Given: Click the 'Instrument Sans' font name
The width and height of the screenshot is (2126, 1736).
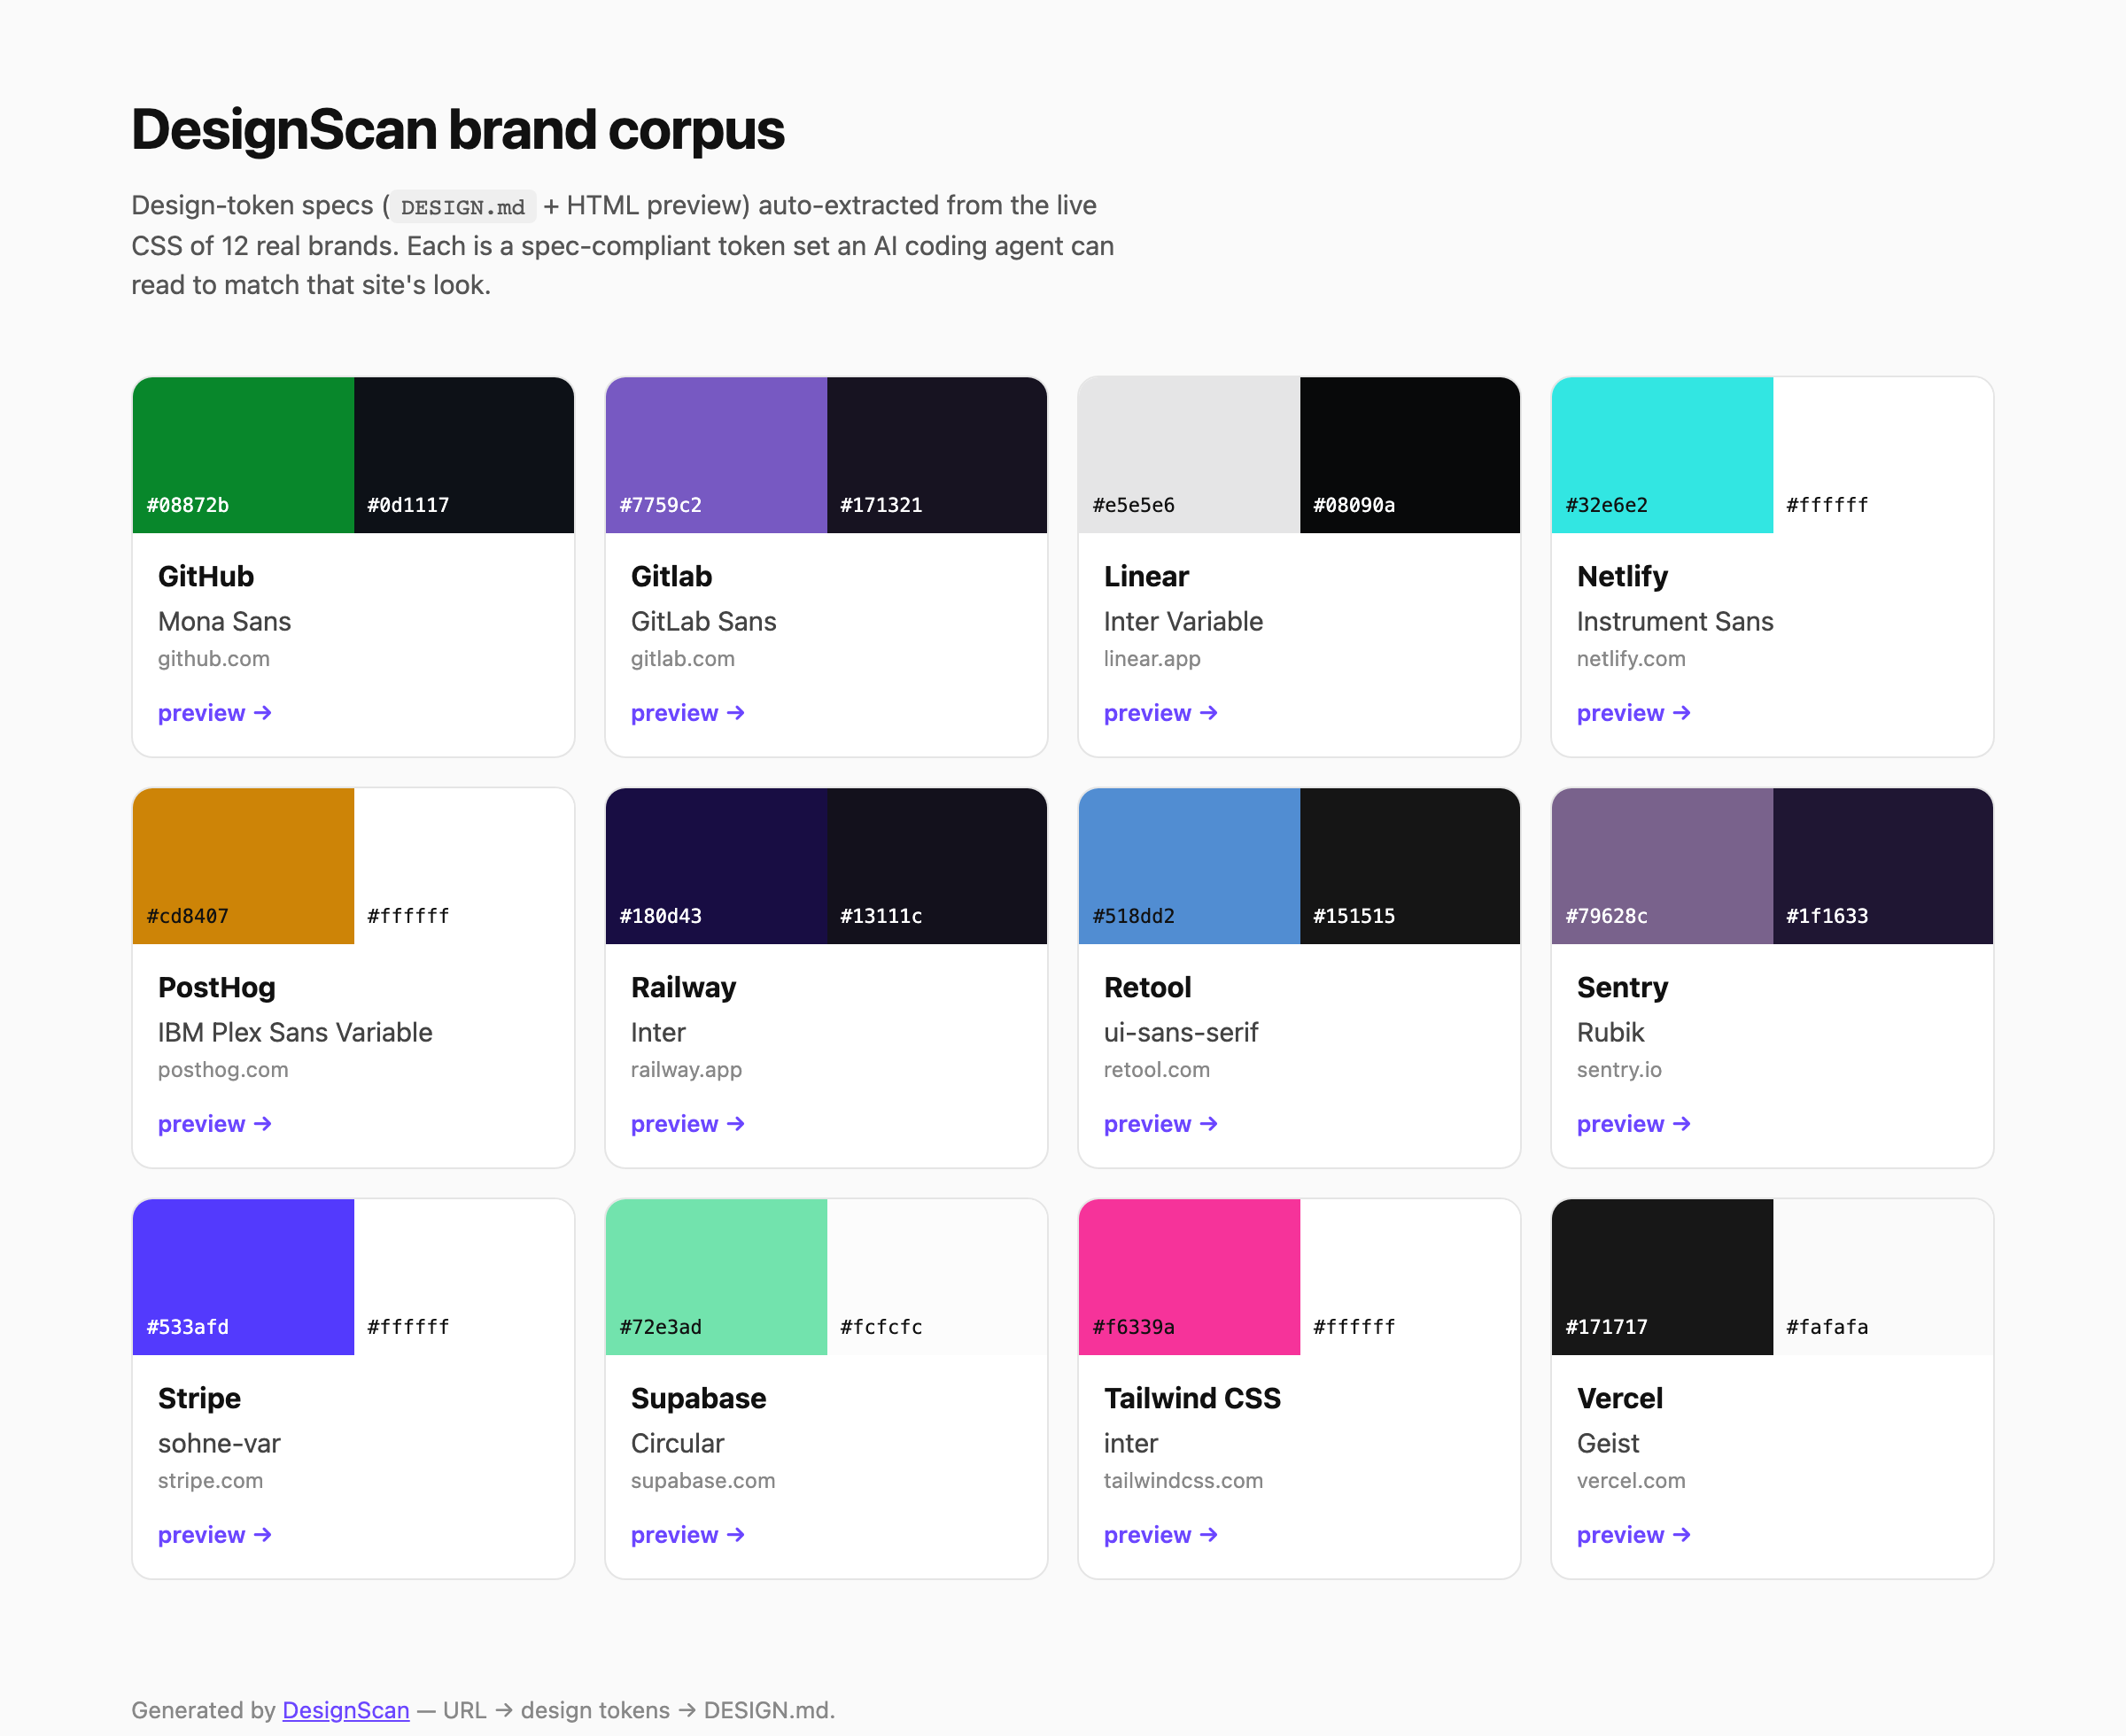Looking at the screenshot, I should (1675, 622).
